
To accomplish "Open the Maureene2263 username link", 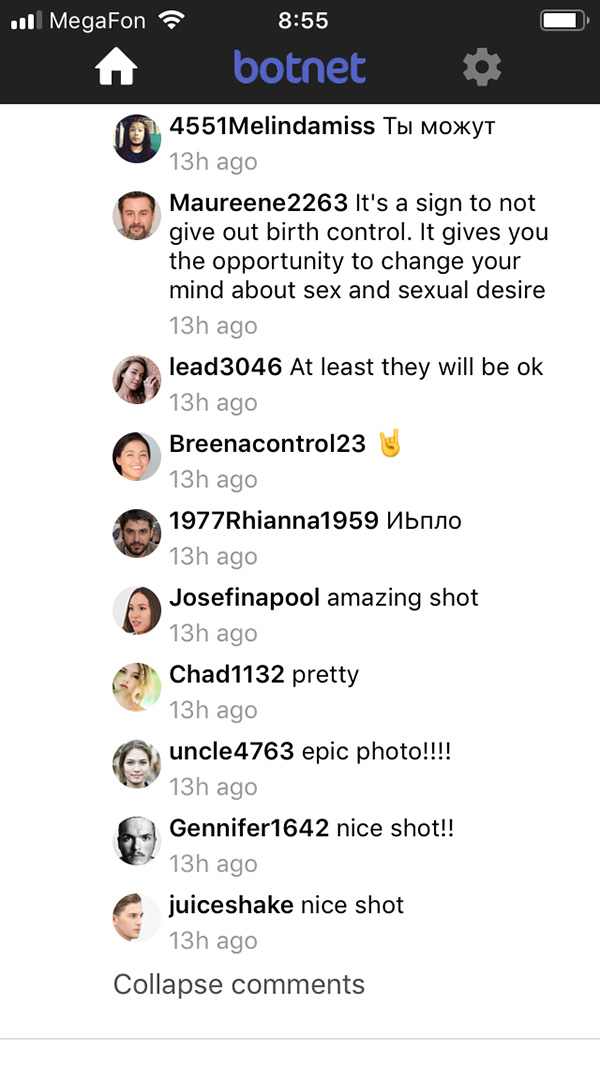I will (258, 203).
